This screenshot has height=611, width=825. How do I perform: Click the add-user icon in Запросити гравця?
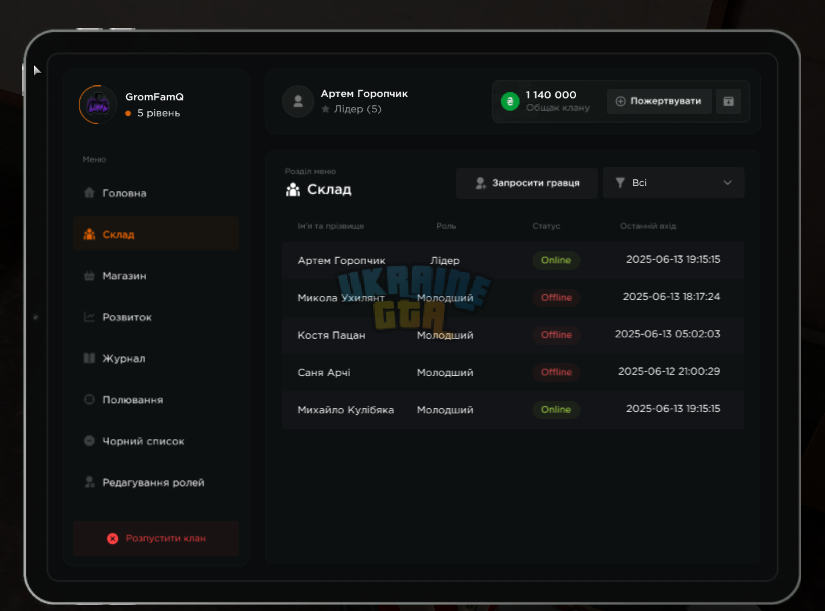pyautogui.click(x=480, y=183)
